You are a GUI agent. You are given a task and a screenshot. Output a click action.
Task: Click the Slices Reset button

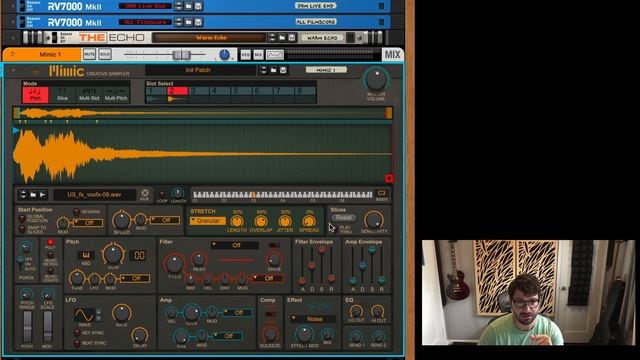click(x=343, y=218)
